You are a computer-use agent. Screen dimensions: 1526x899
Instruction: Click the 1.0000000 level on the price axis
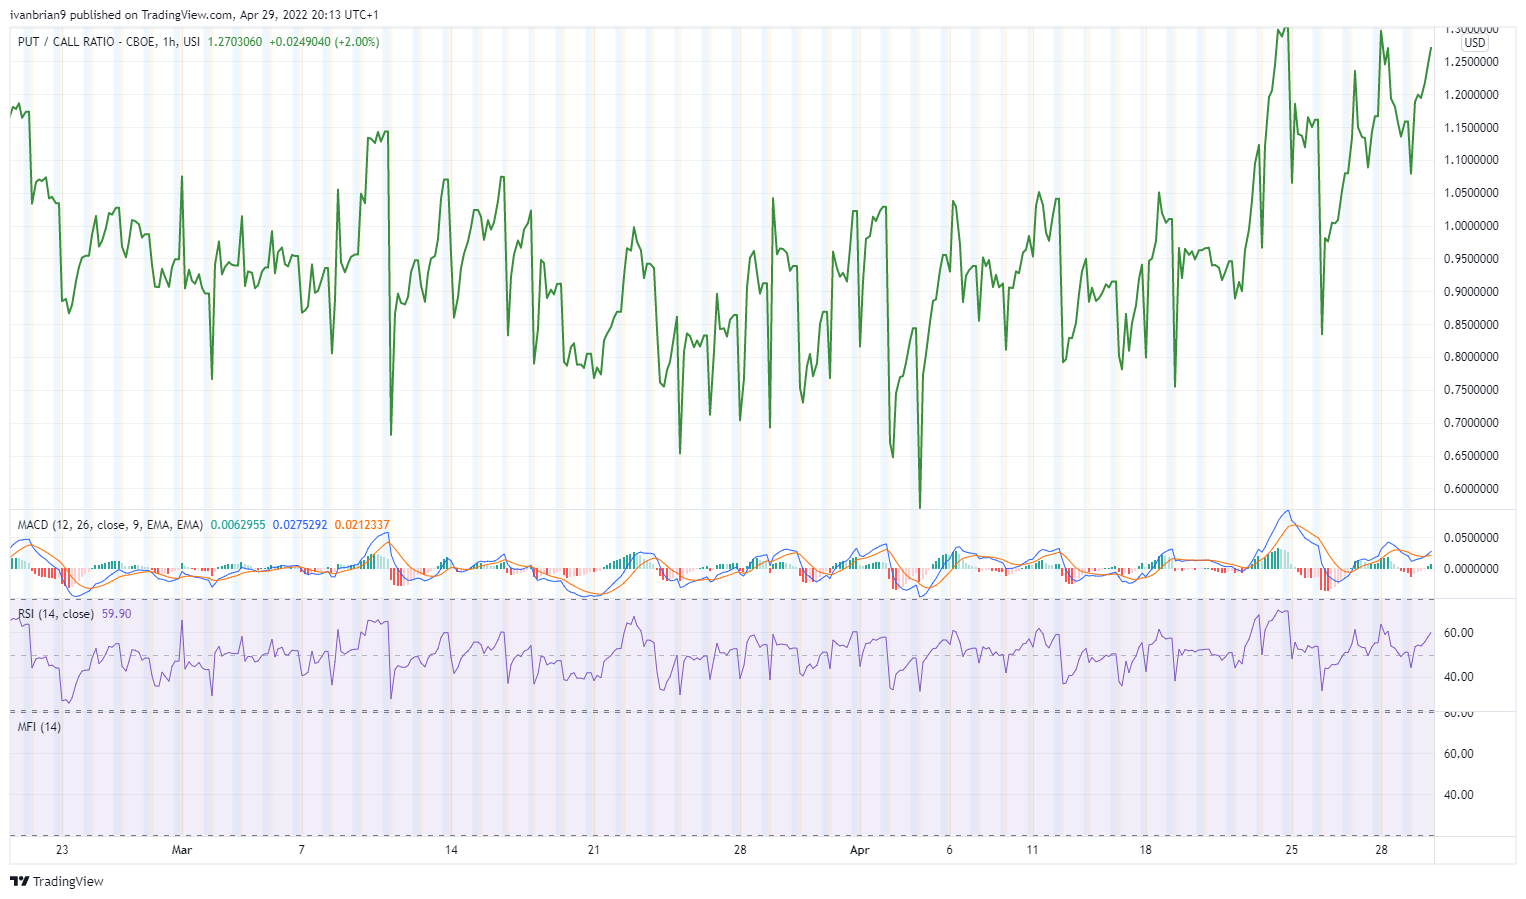(x=1470, y=226)
